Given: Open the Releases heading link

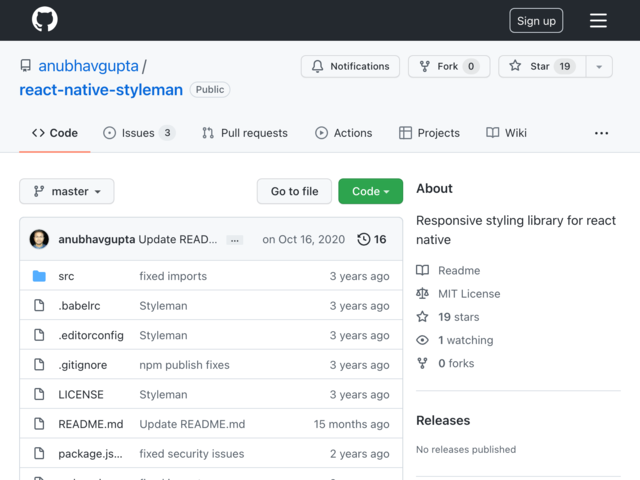Looking at the screenshot, I should click(x=443, y=420).
